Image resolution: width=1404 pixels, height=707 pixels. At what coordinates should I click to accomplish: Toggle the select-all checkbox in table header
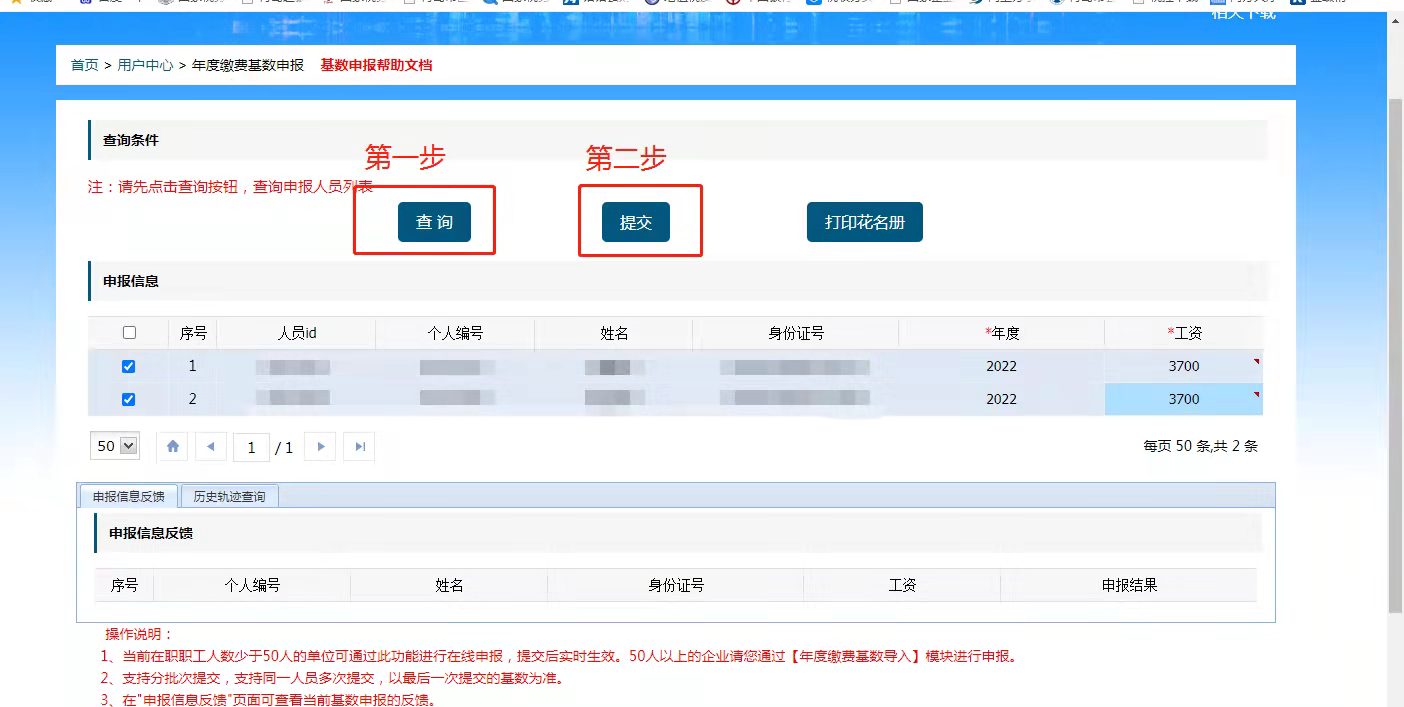point(128,333)
